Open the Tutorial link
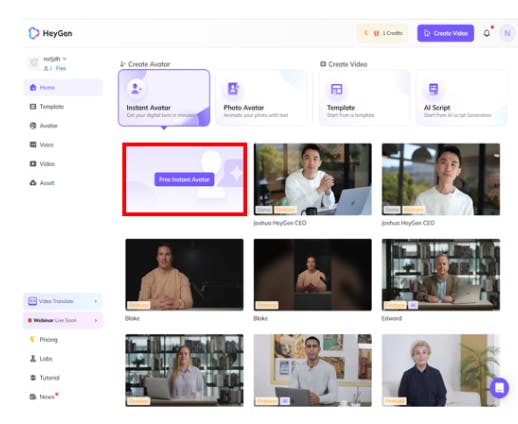Image resolution: width=518 pixels, height=424 pixels. [49, 378]
